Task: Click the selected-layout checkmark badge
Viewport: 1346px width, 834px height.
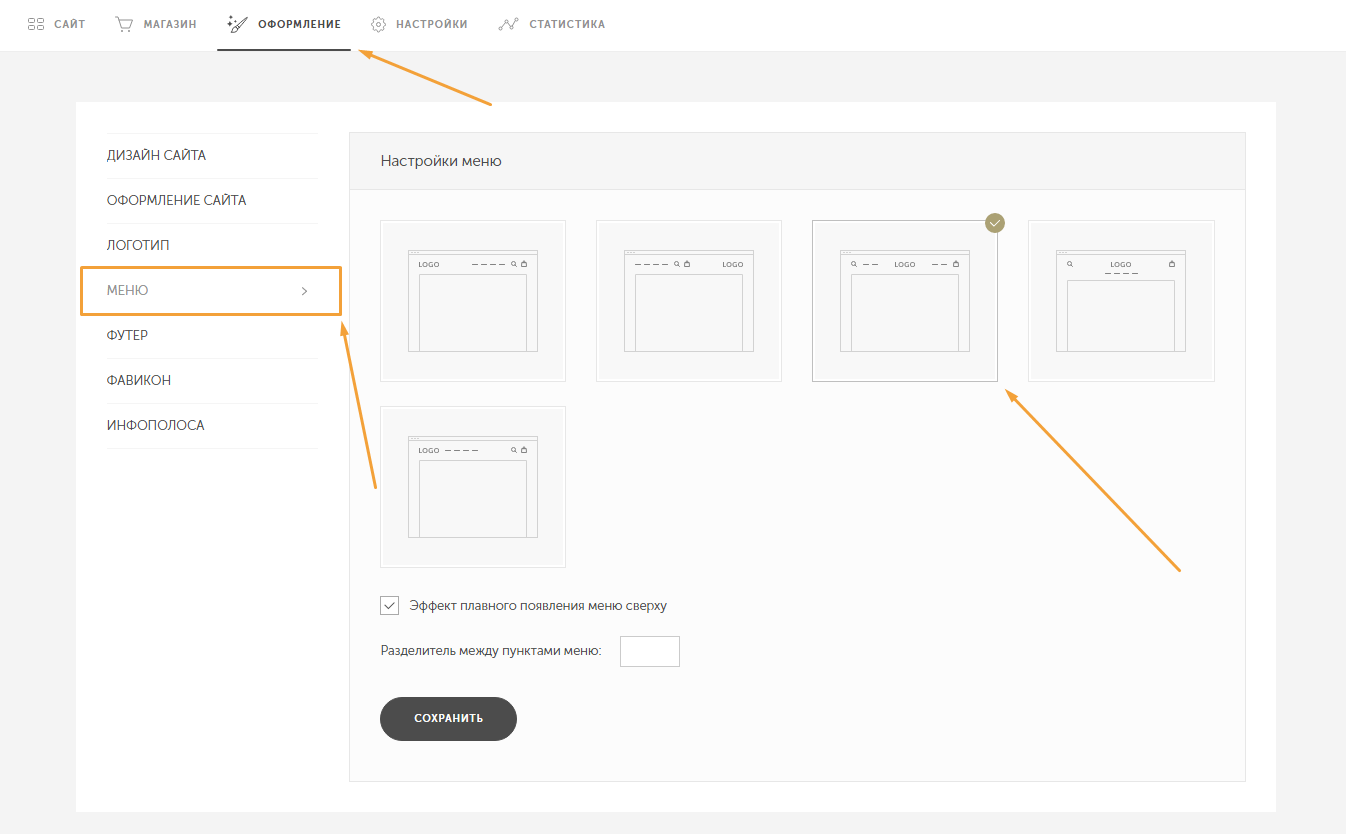Action: click(995, 223)
